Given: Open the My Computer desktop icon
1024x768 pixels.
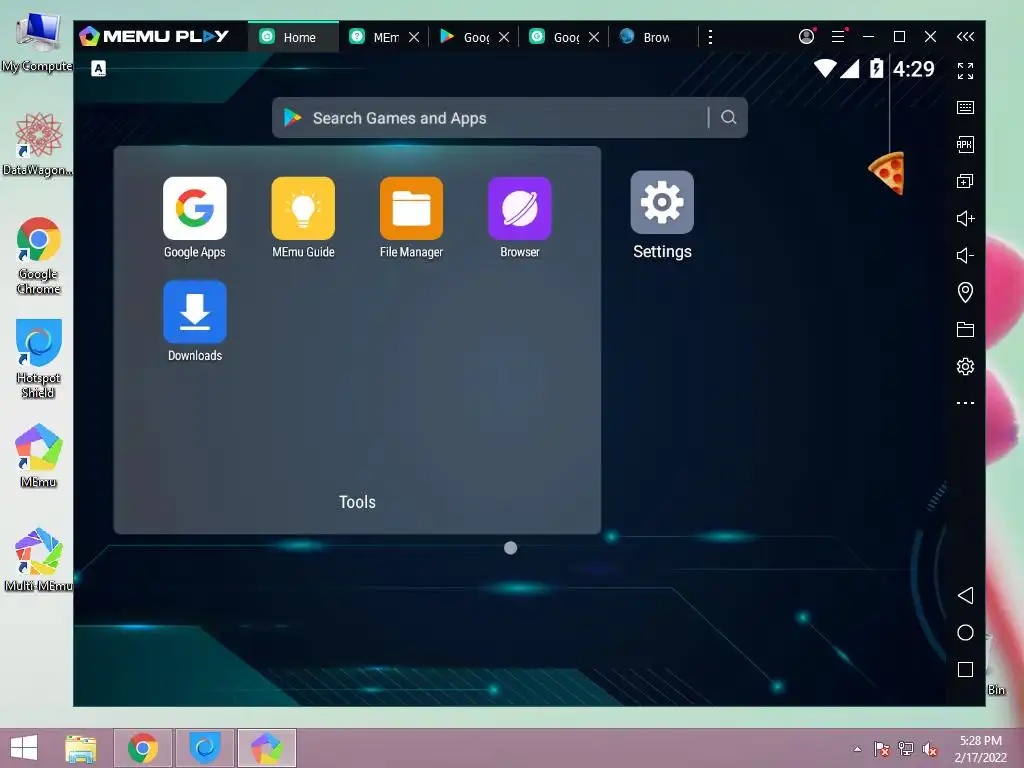Looking at the screenshot, I should click(39, 42).
